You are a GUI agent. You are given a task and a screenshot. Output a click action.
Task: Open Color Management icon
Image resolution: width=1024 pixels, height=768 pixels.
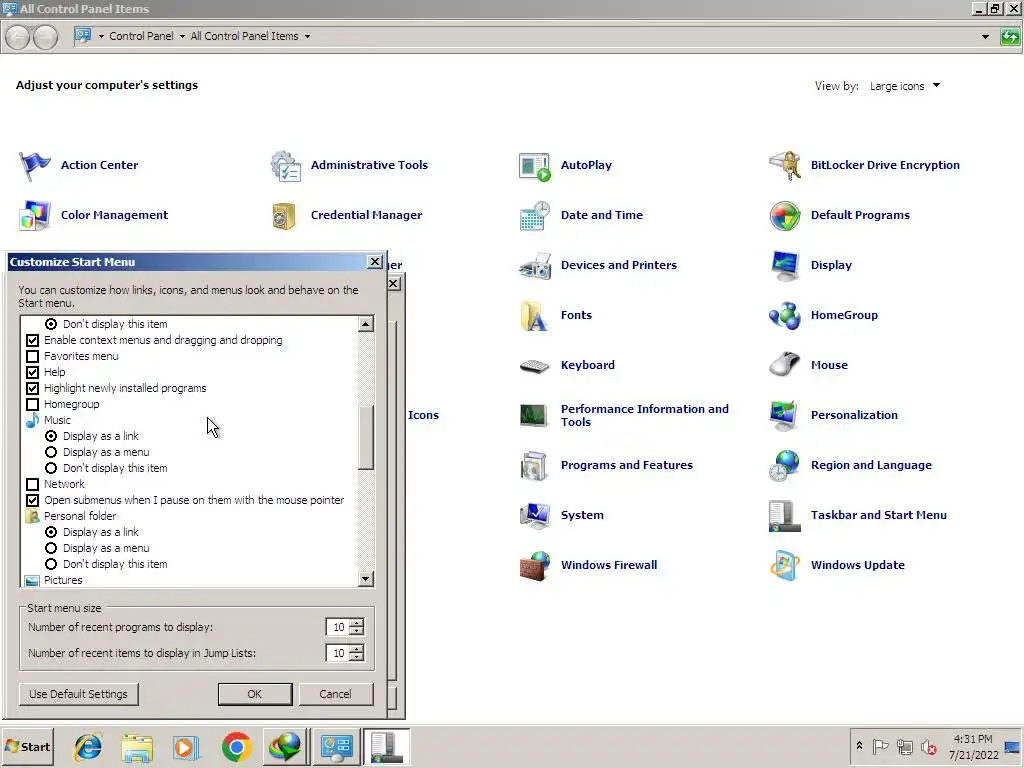coord(35,216)
